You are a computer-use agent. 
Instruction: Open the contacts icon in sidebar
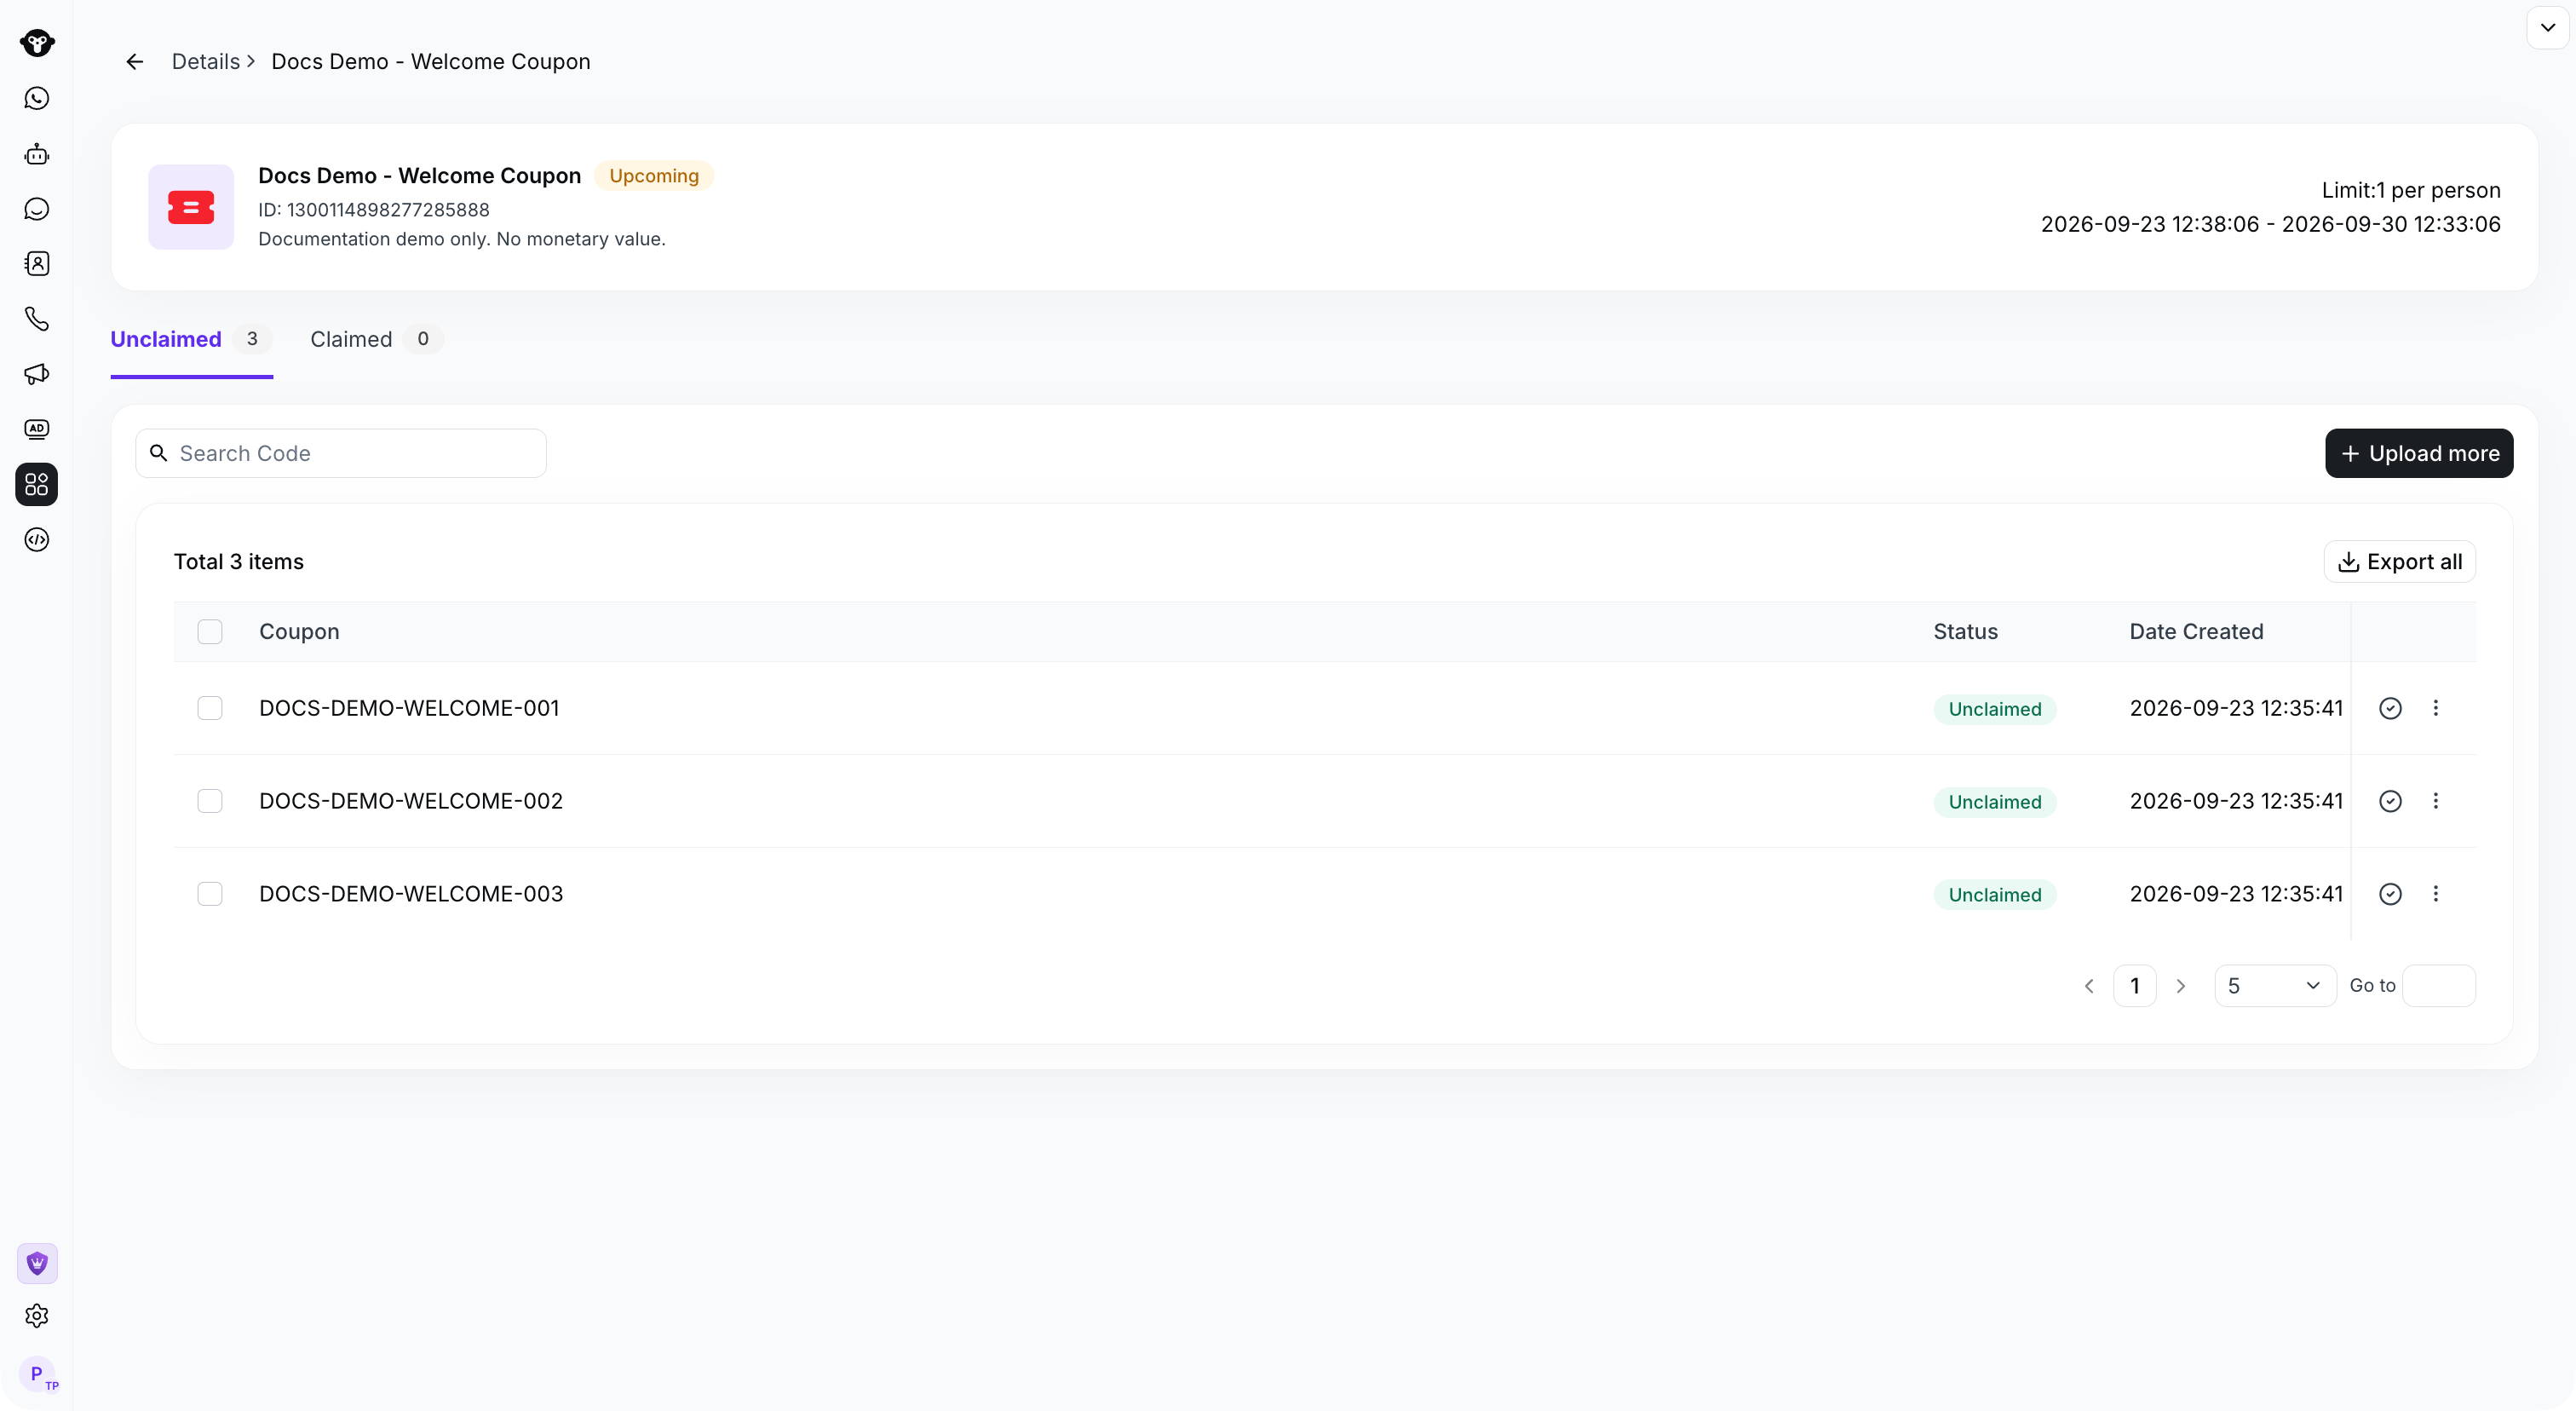[37, 264]
